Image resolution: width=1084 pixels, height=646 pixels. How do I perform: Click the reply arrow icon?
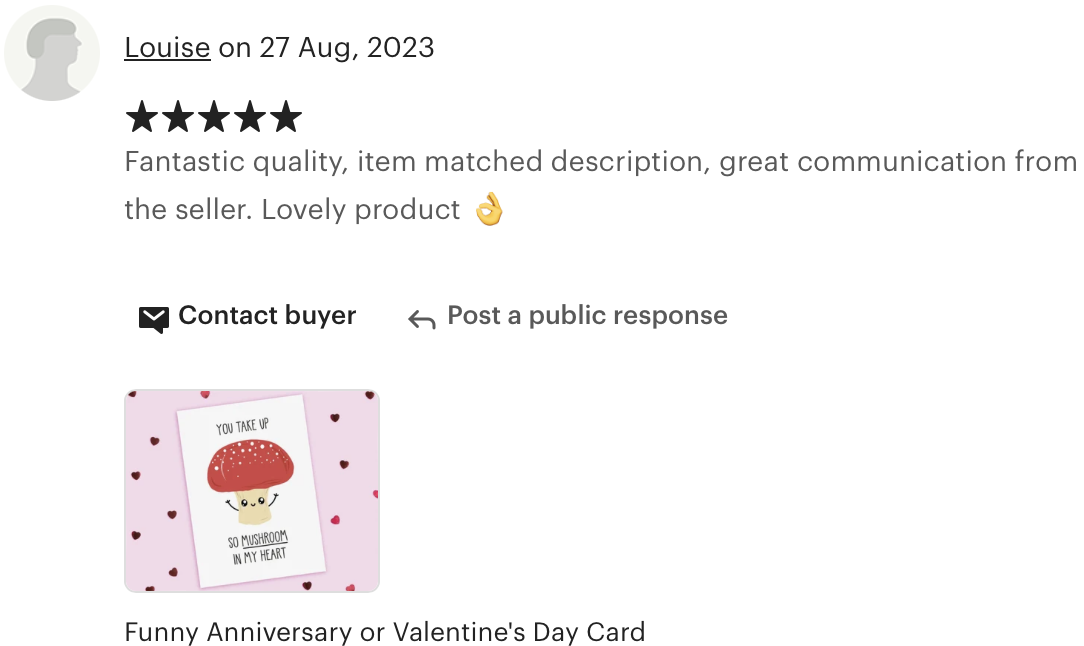pyautogui.click(x=422, y=319)
